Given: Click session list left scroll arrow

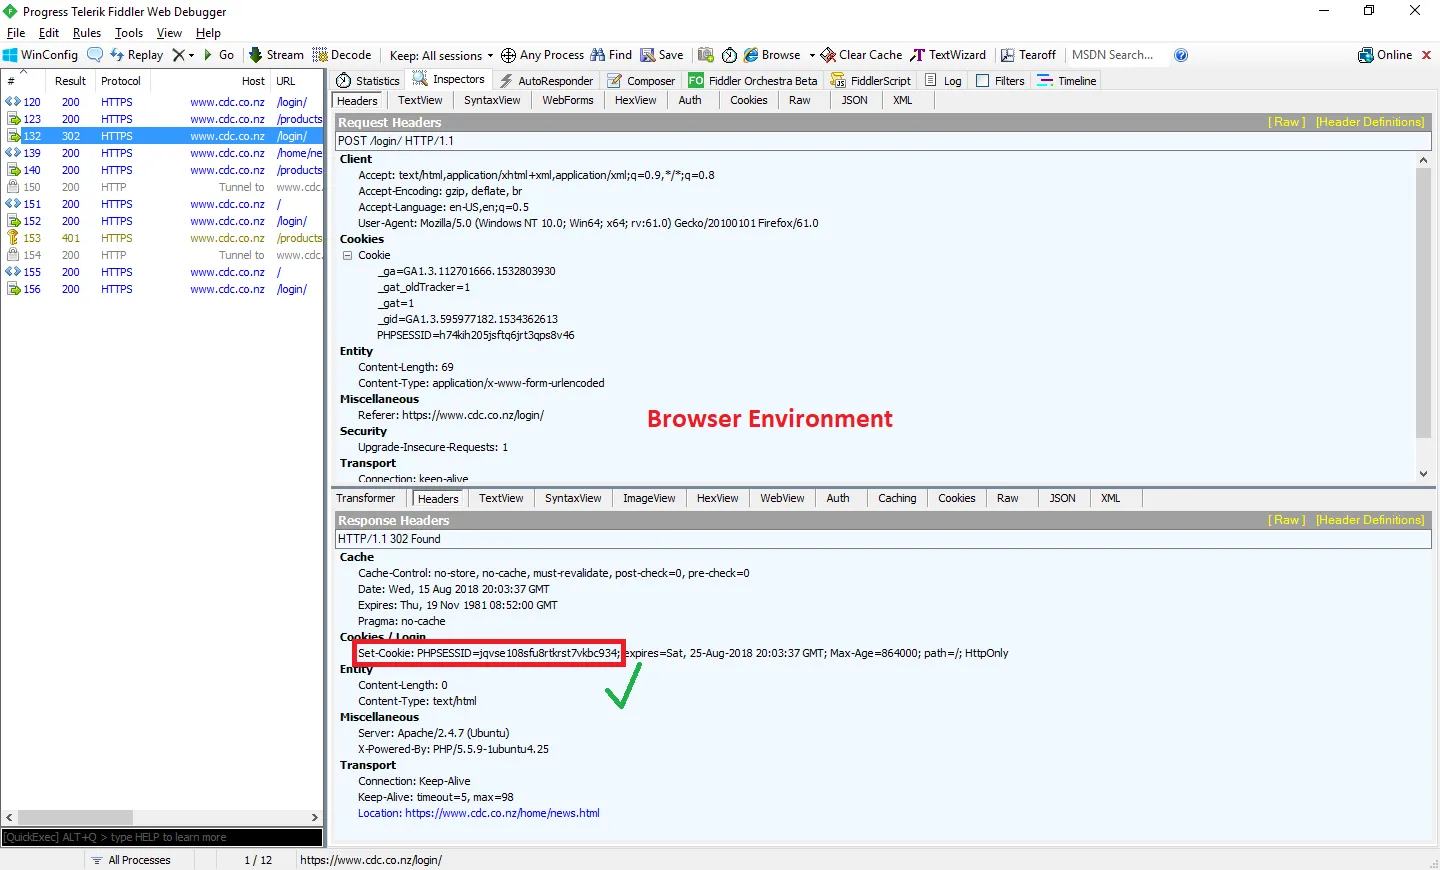Looking at the screenshot, I should [9, 817].
